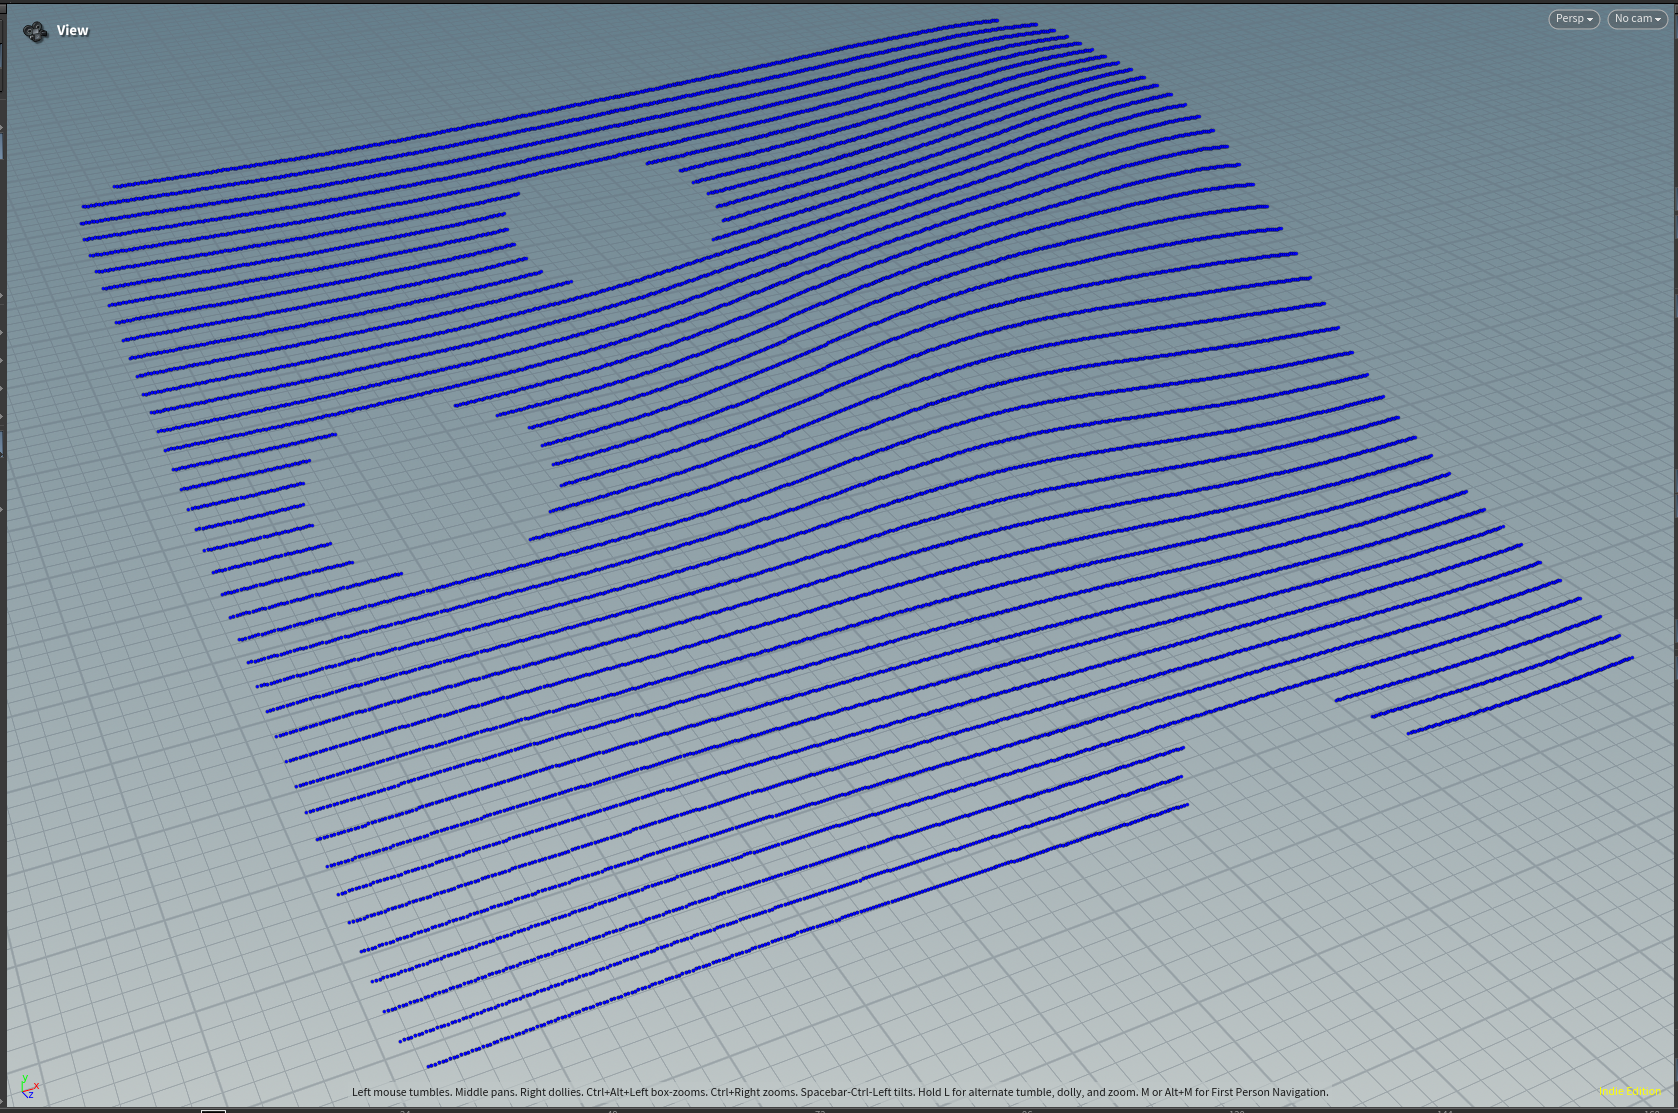Click the XYZ axis orientation gizmo
This screenshot has width=1678, height=1113.
click(x=28, y=1086)
